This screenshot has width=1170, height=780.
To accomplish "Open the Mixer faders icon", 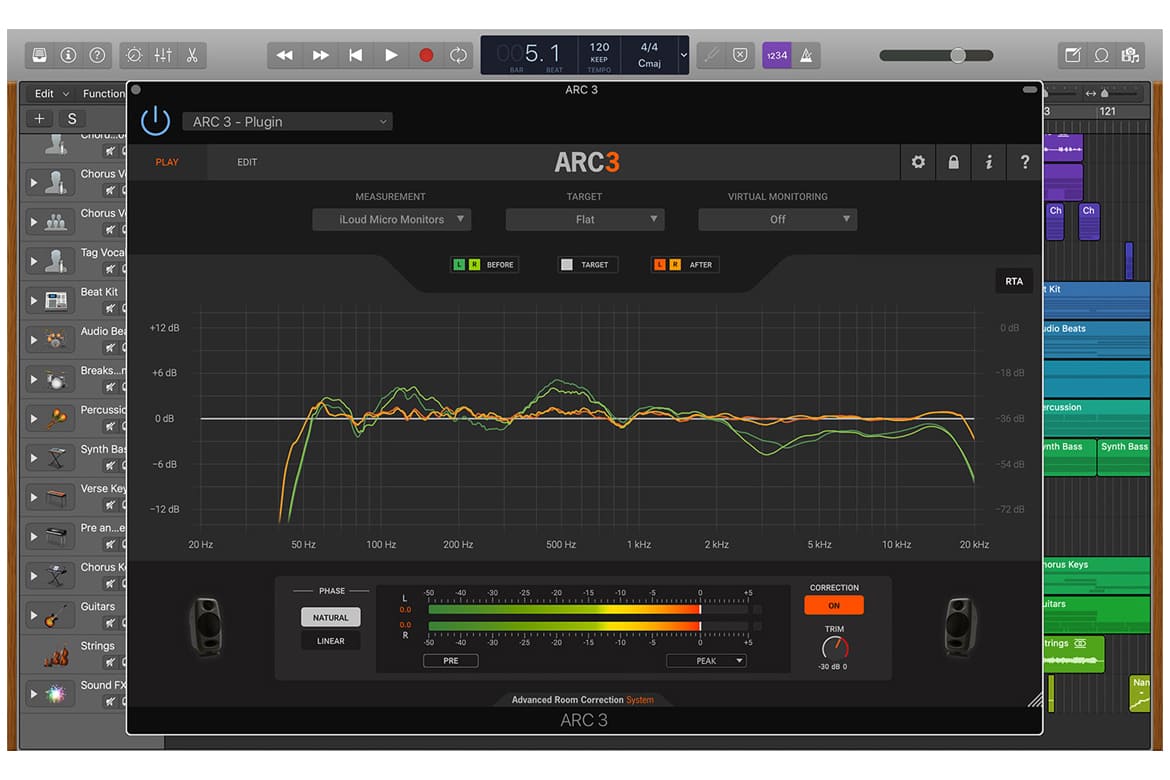I will click(x=163, y=55).
